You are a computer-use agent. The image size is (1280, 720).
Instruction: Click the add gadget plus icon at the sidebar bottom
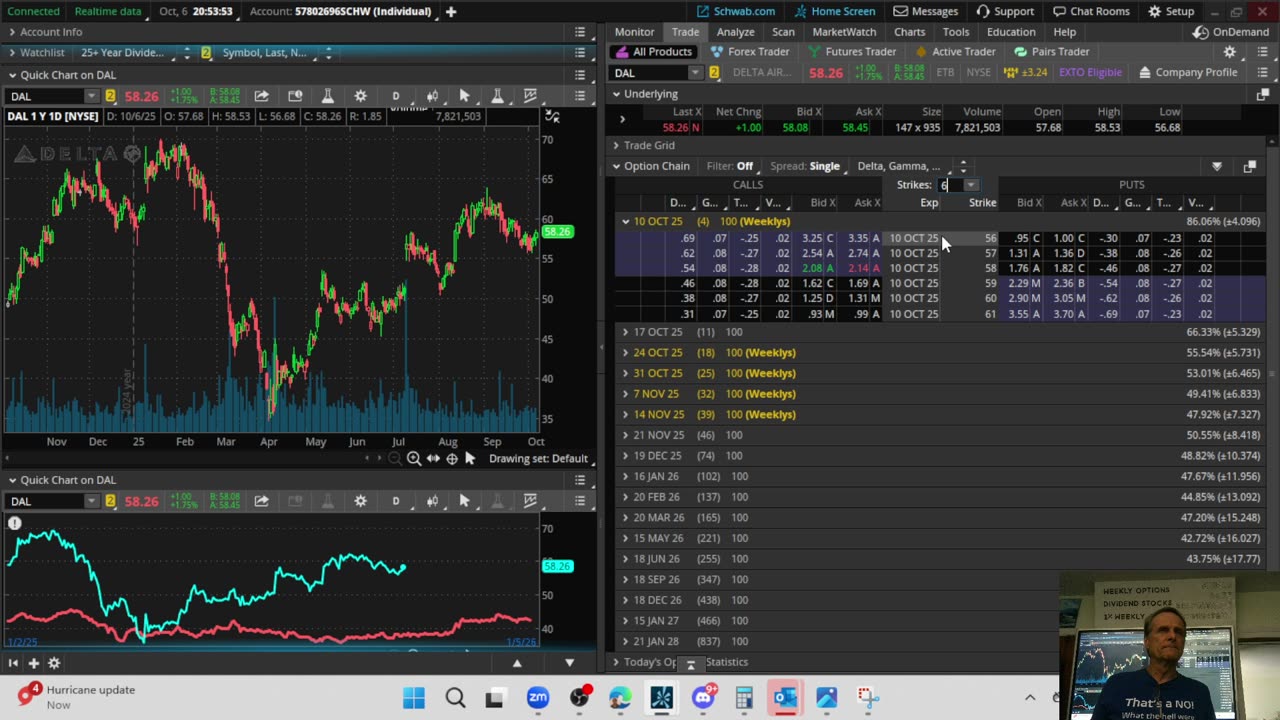(33, 662)
